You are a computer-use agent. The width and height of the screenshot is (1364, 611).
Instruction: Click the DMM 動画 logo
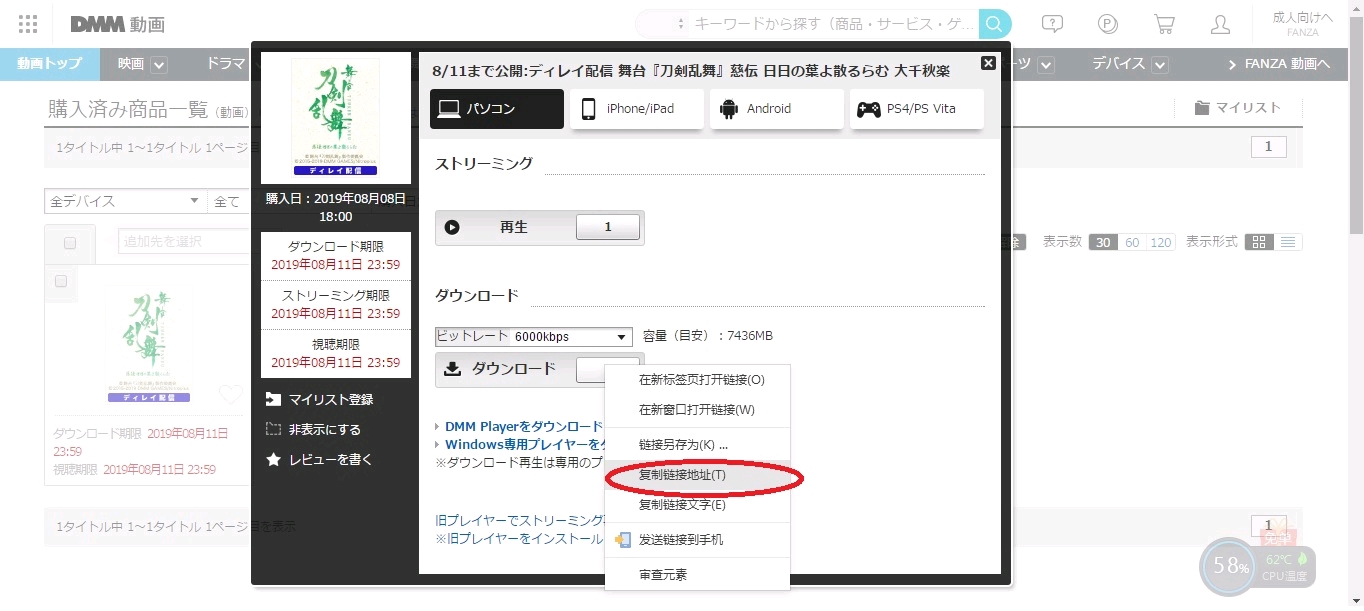[118, 24]
